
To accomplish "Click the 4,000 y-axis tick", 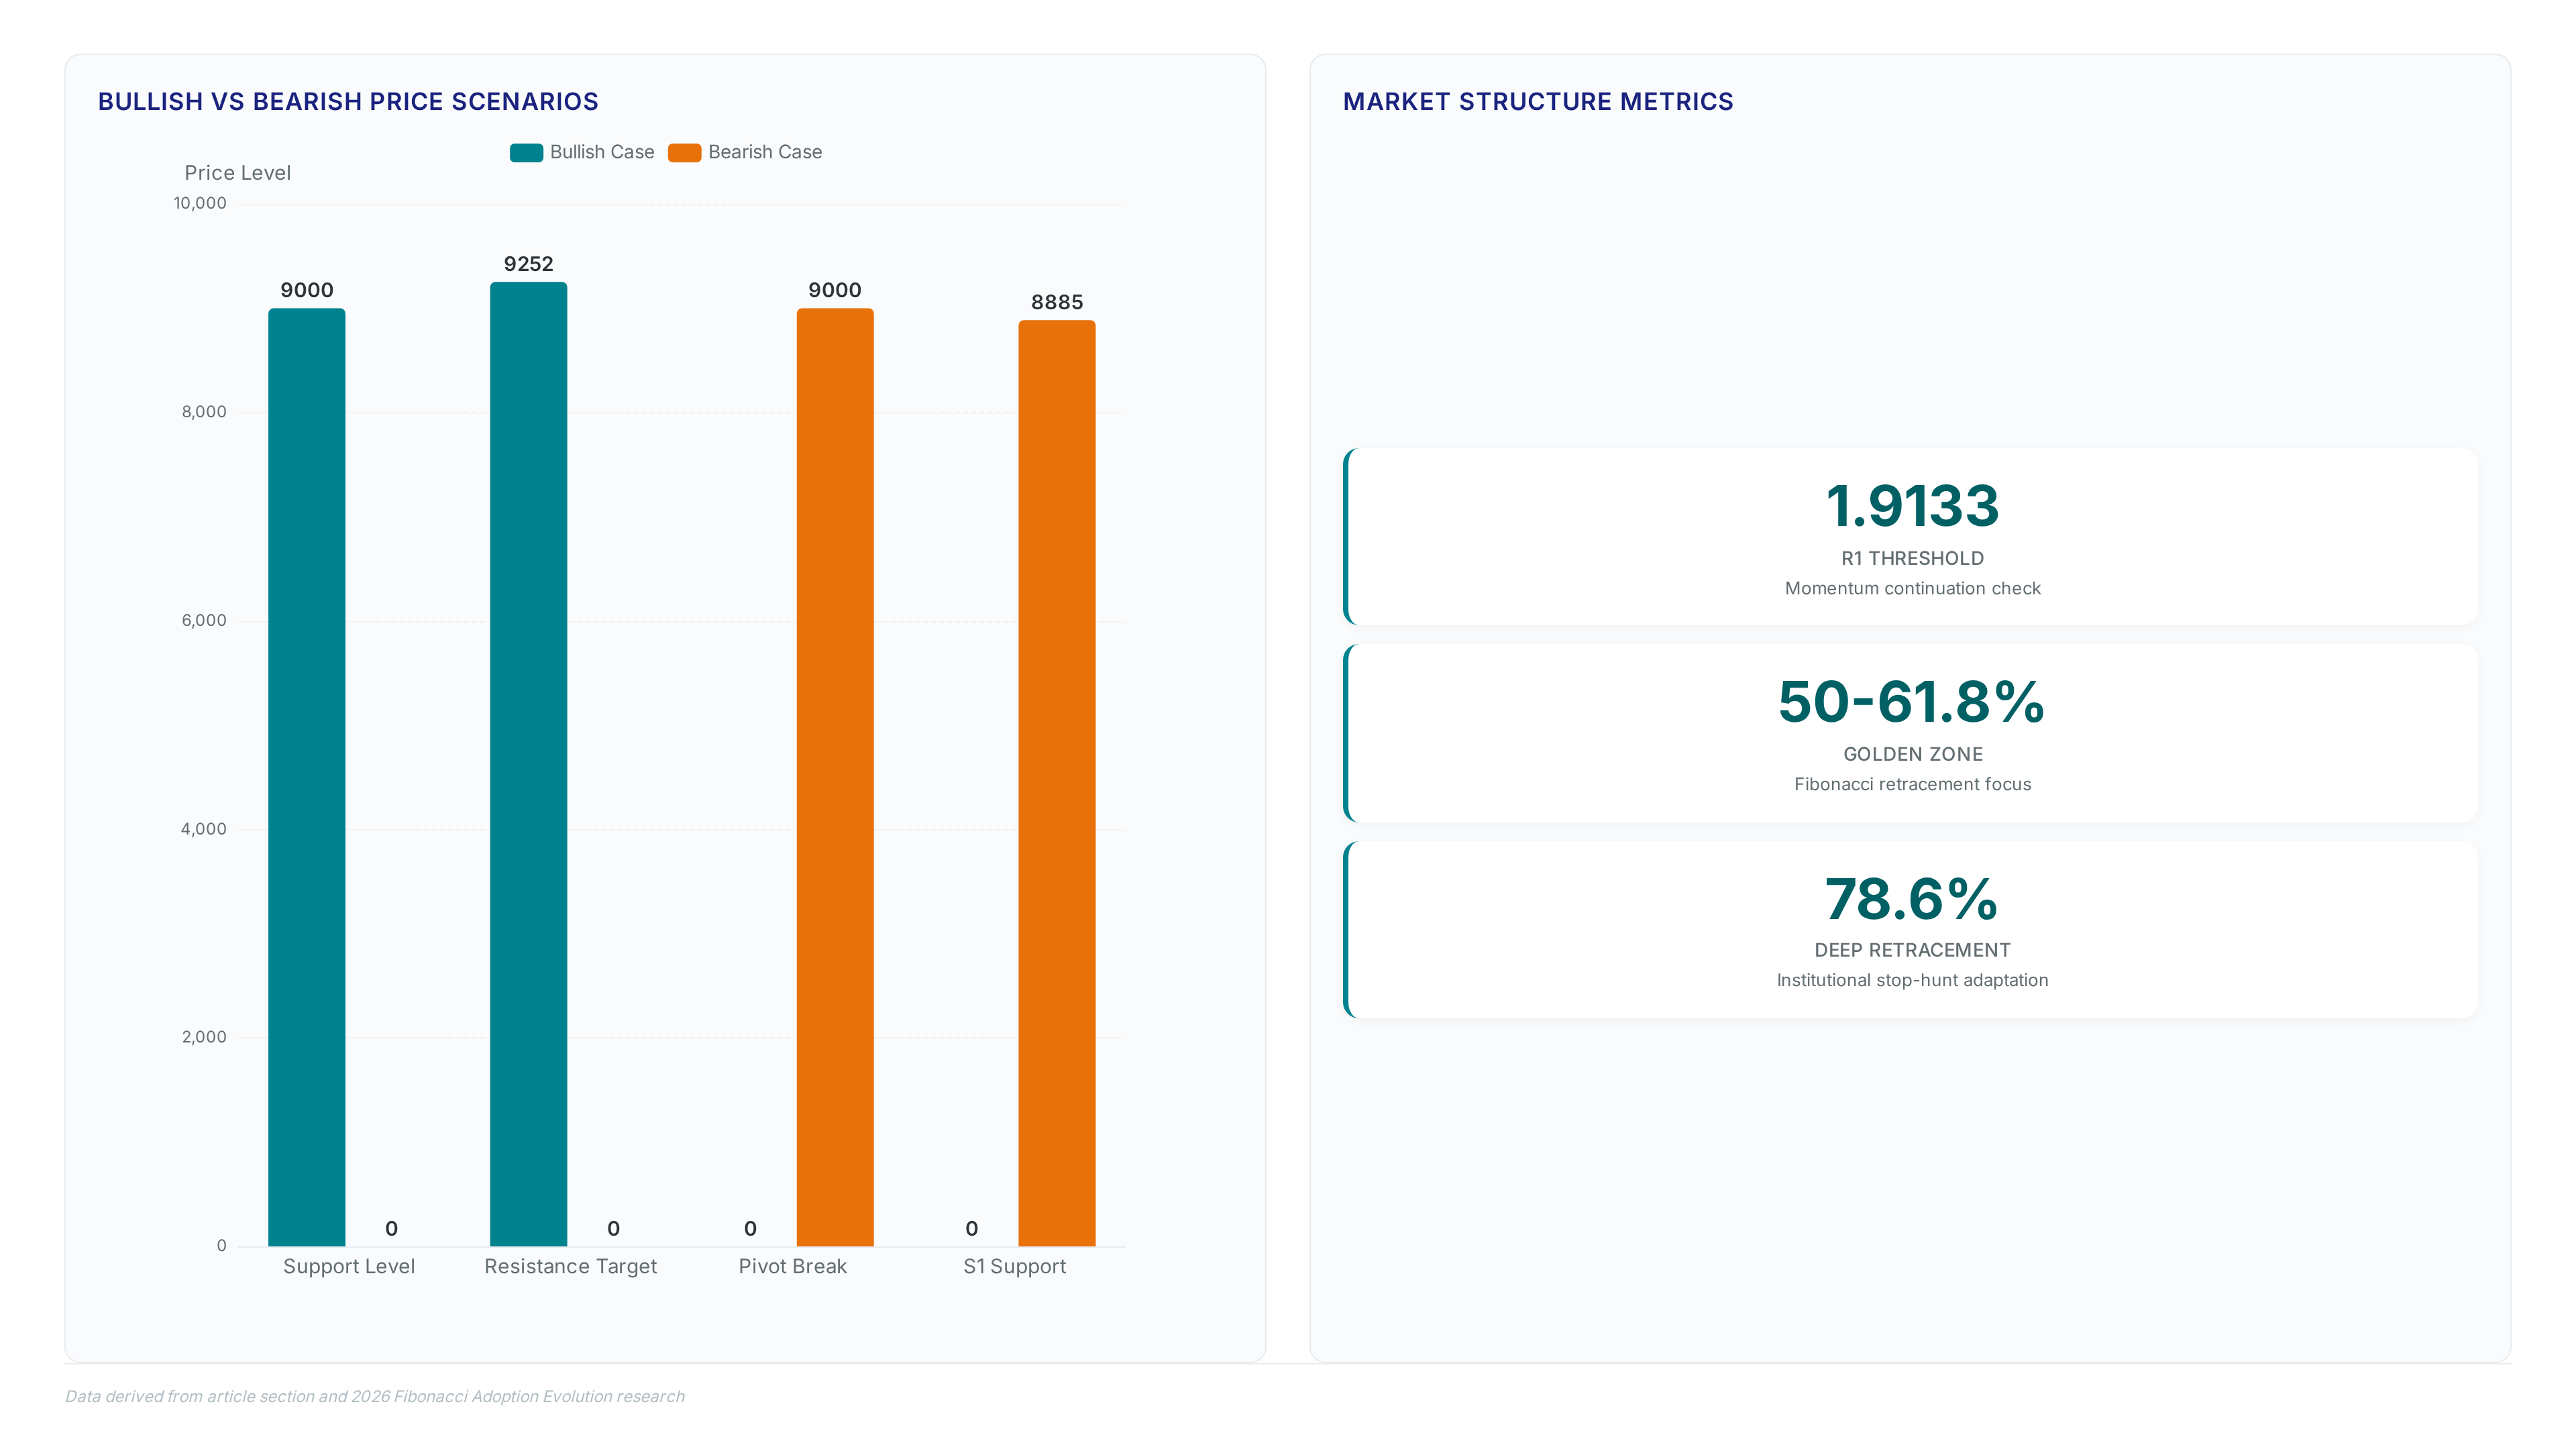I will (204, 829).
